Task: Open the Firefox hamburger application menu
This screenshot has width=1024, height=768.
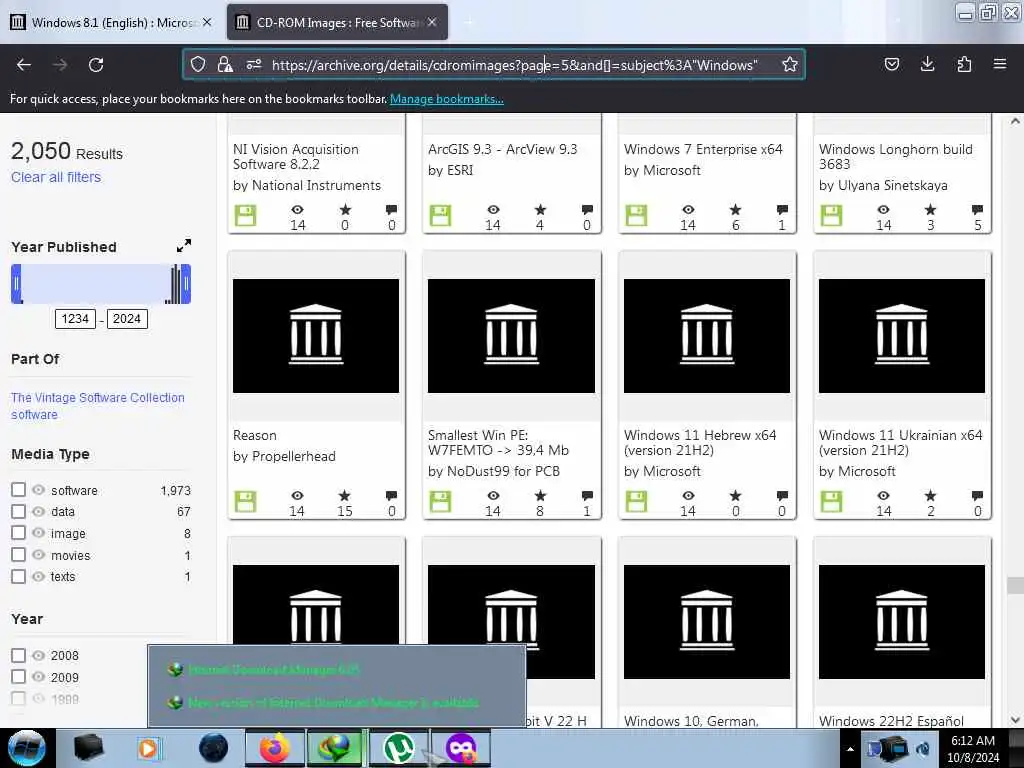Action: 1000,64
